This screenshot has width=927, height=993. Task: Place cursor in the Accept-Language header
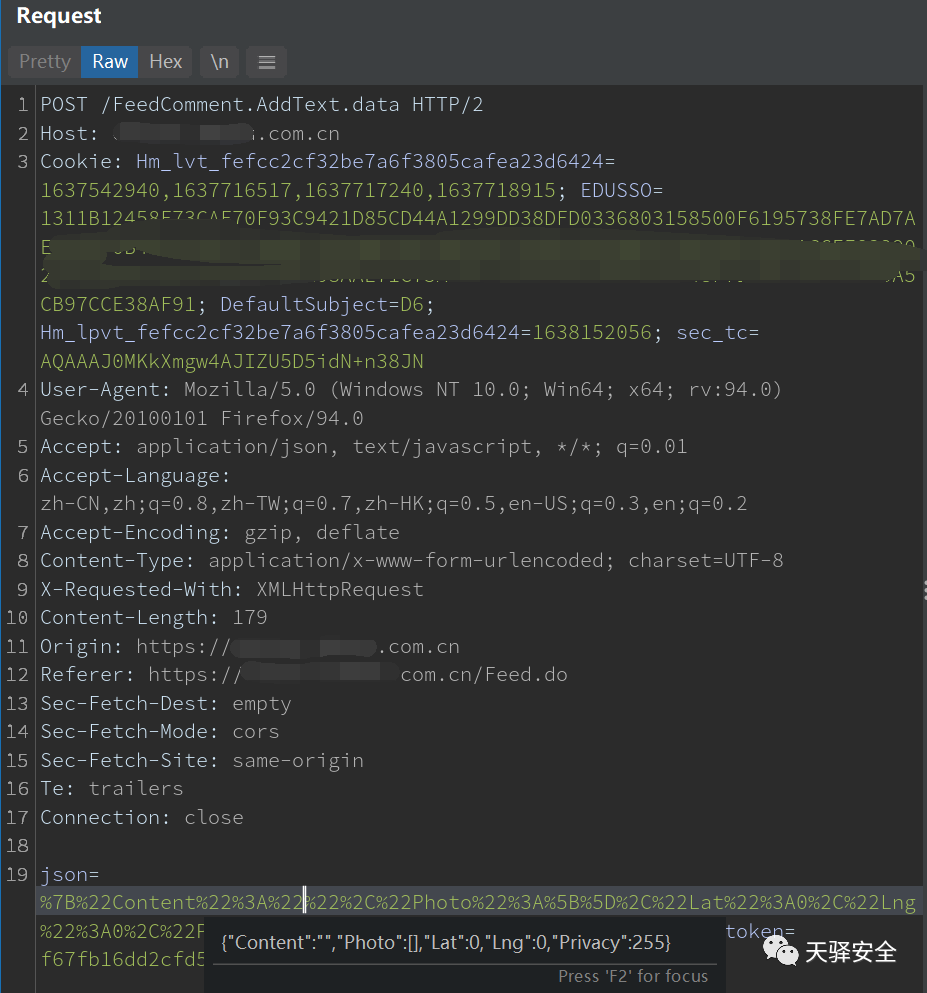(x=134, y=476)
